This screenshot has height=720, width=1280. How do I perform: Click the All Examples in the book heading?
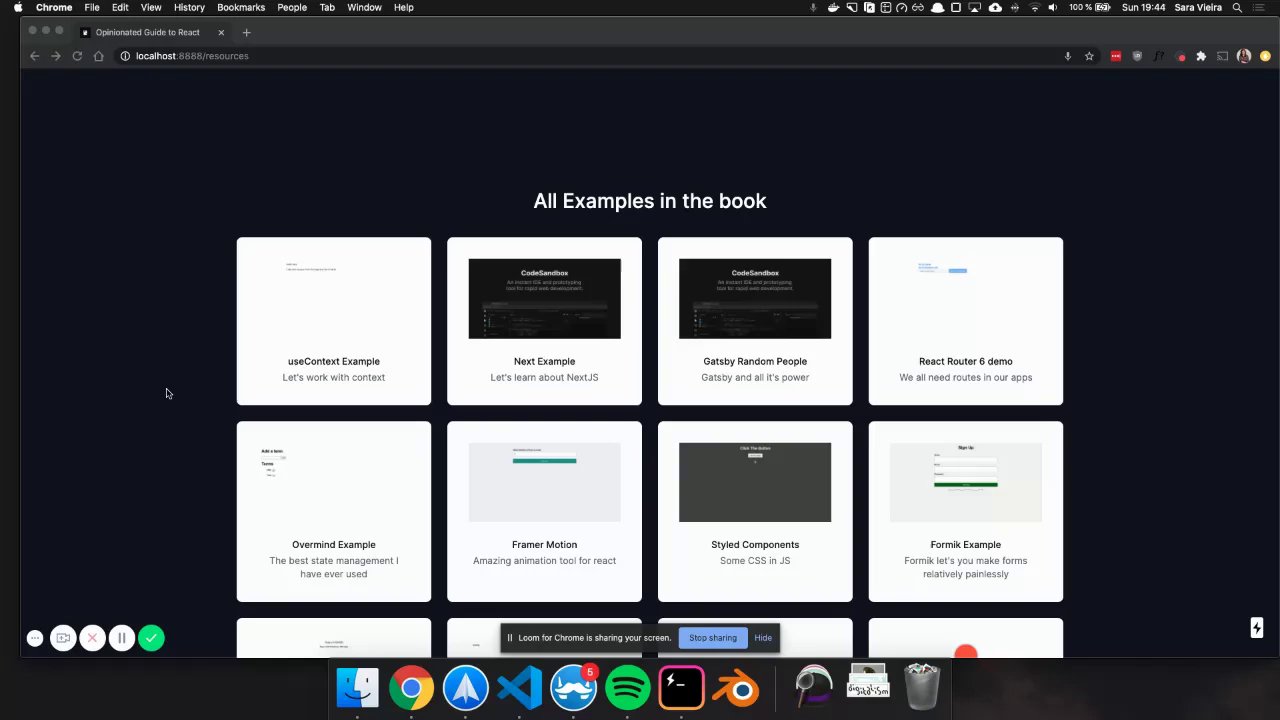click(650, 201)
